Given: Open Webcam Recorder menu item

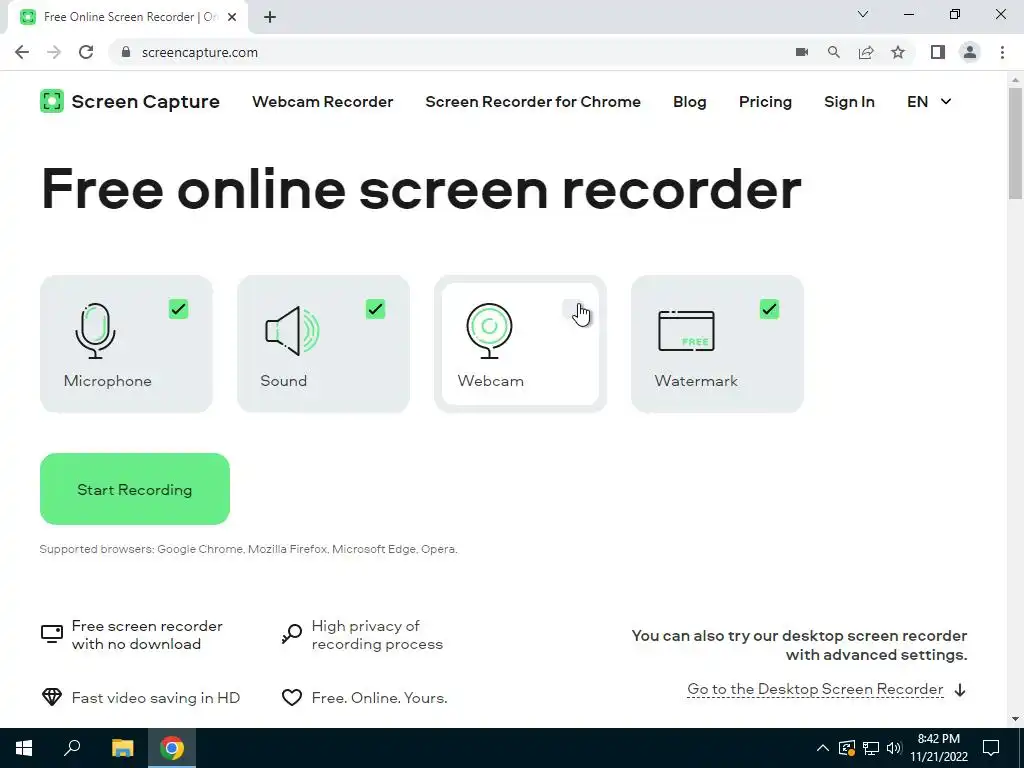Looking at the screenshot, I should [323, 102].
